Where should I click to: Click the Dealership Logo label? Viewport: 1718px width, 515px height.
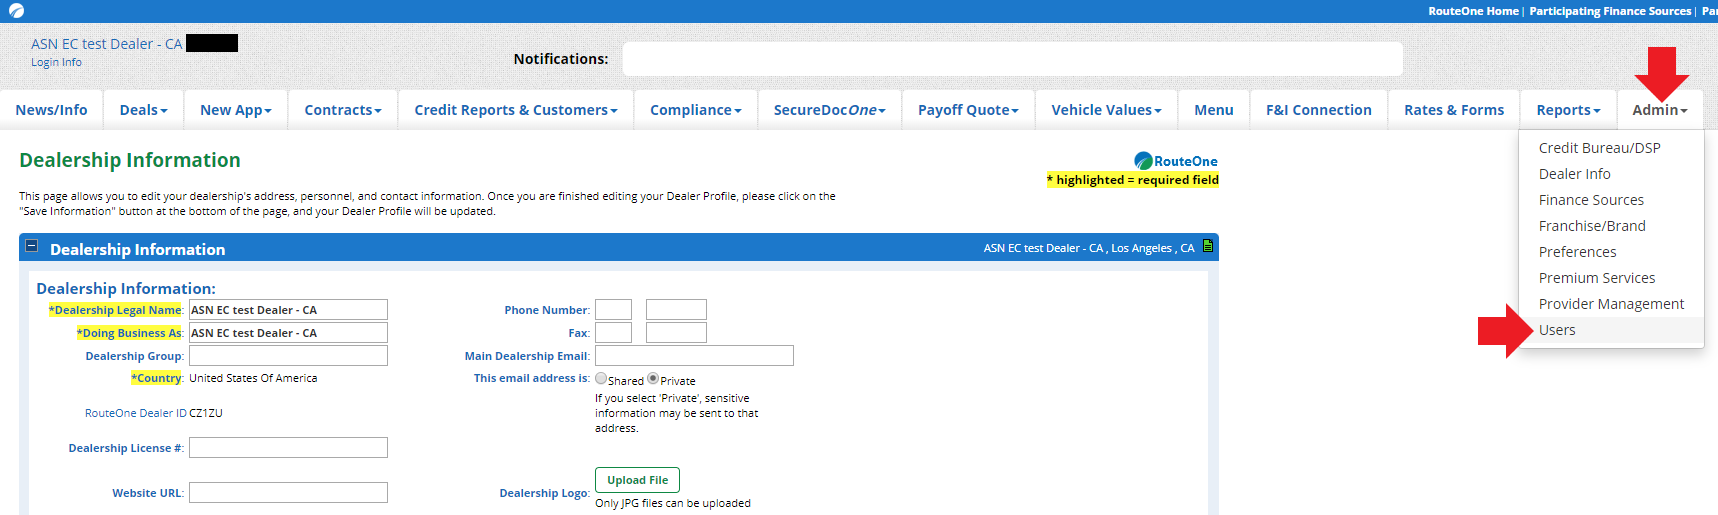click(544, 493)
